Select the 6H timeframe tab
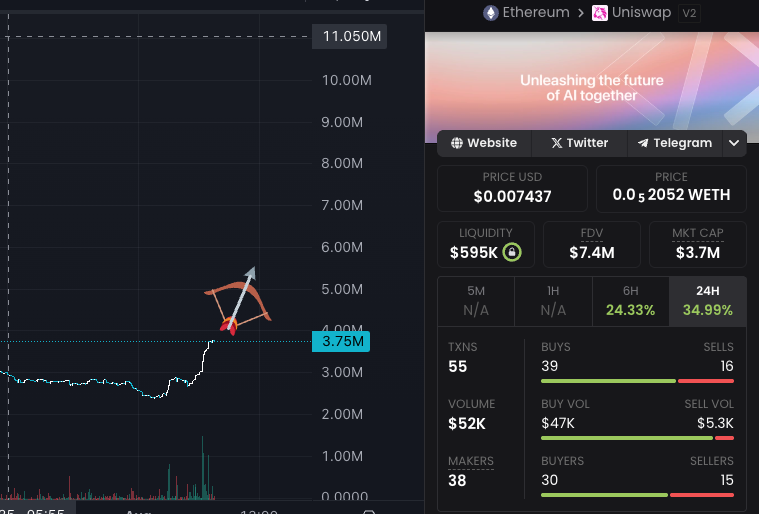 pyautogui.click(x=631, y=301)
